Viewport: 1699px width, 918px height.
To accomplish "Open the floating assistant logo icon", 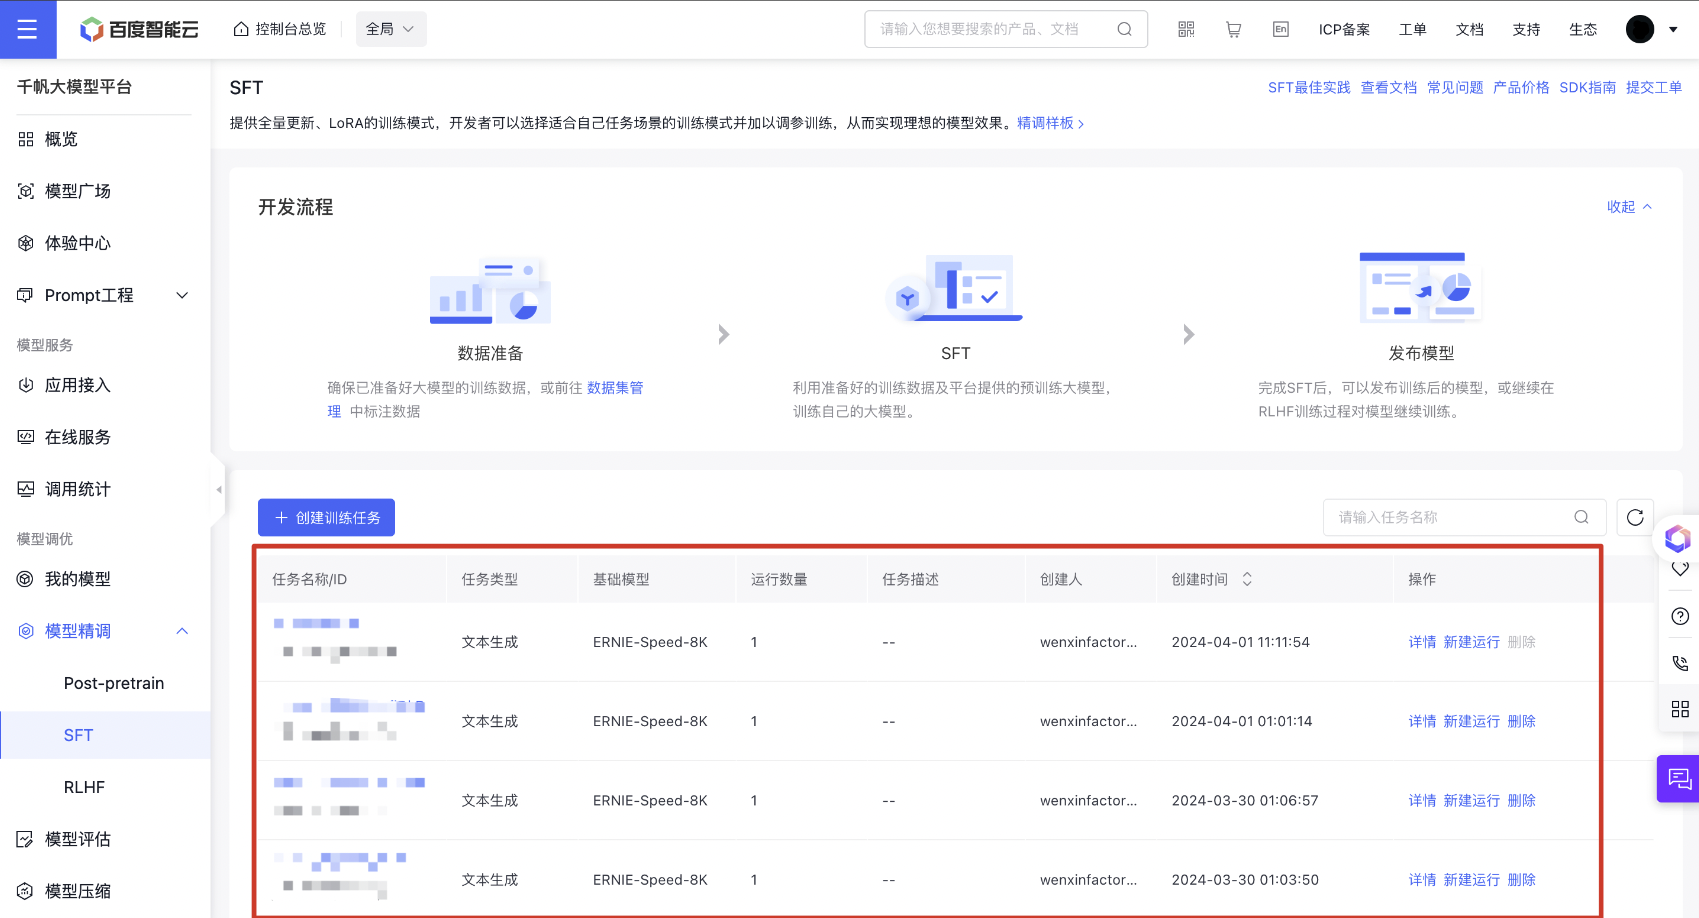I will [1677, 539].
